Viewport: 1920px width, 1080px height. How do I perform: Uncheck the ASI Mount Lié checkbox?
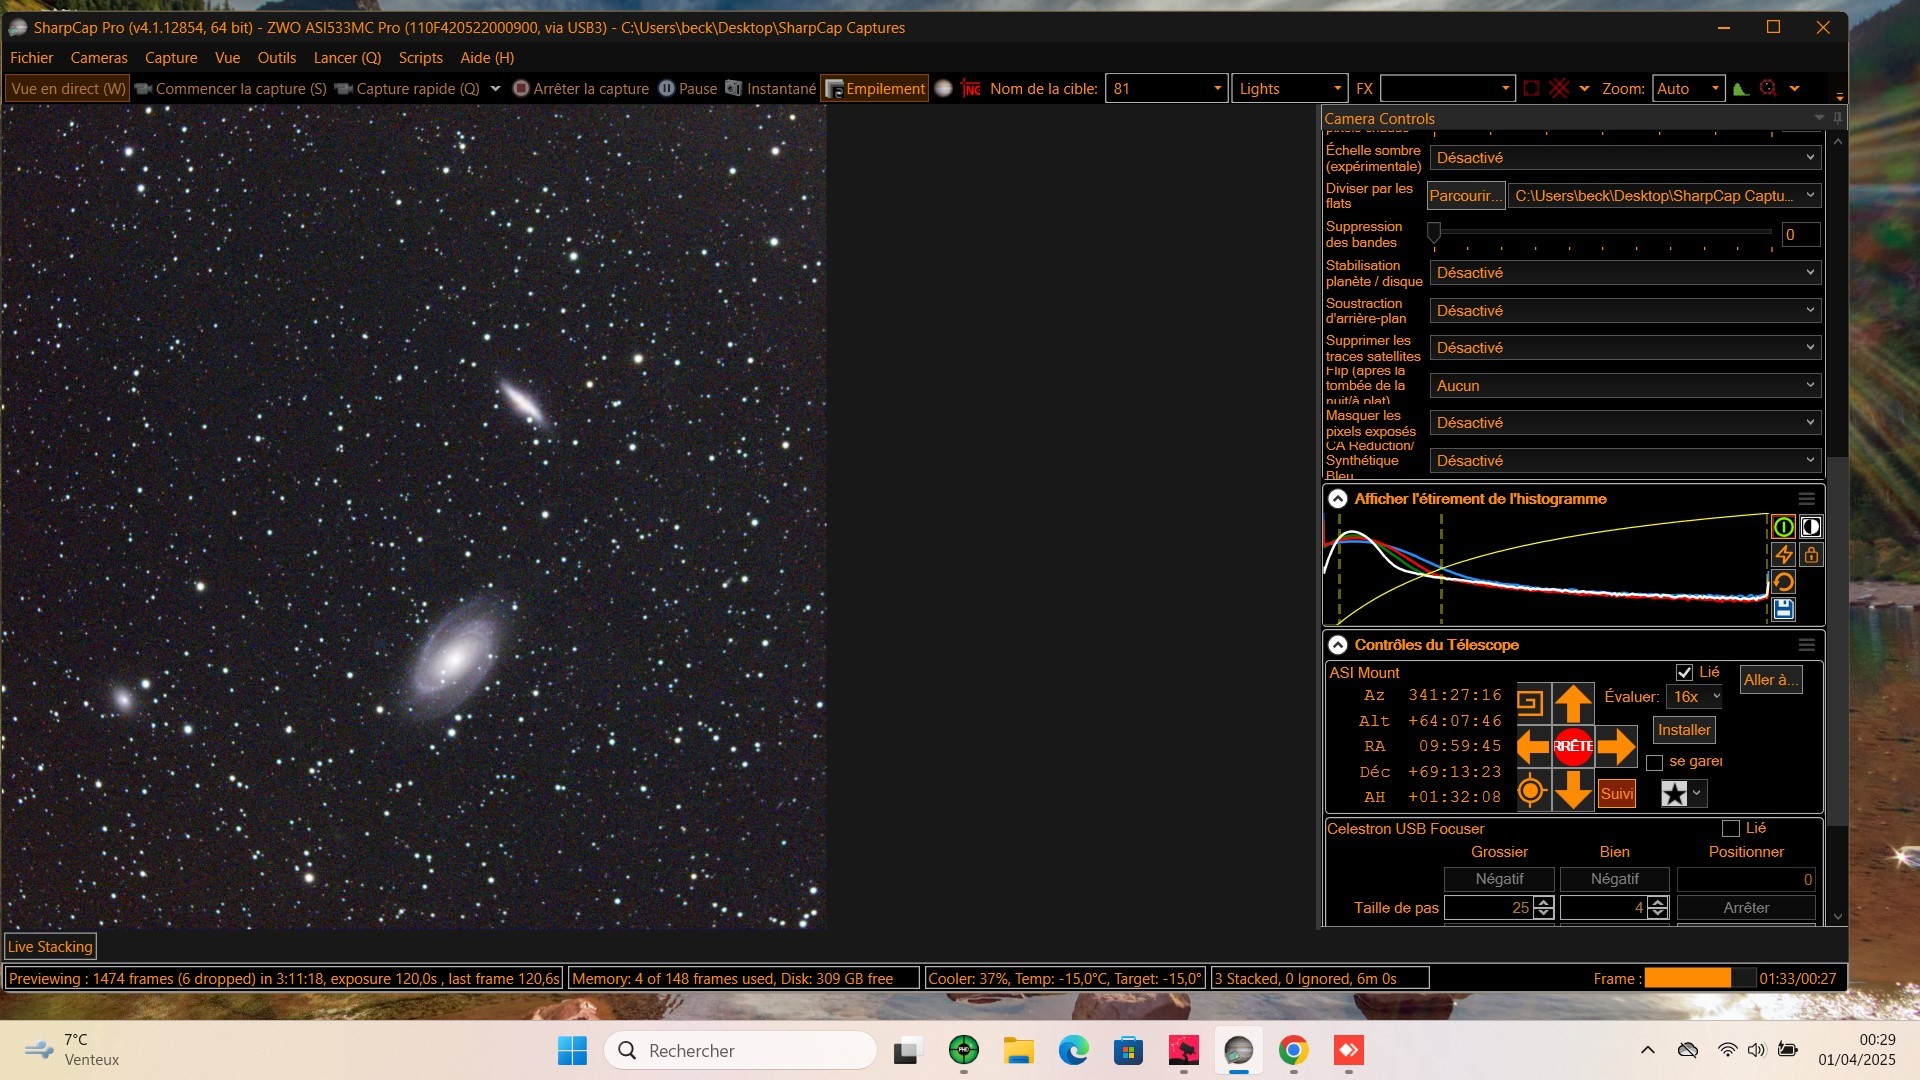pos(1684,673)
